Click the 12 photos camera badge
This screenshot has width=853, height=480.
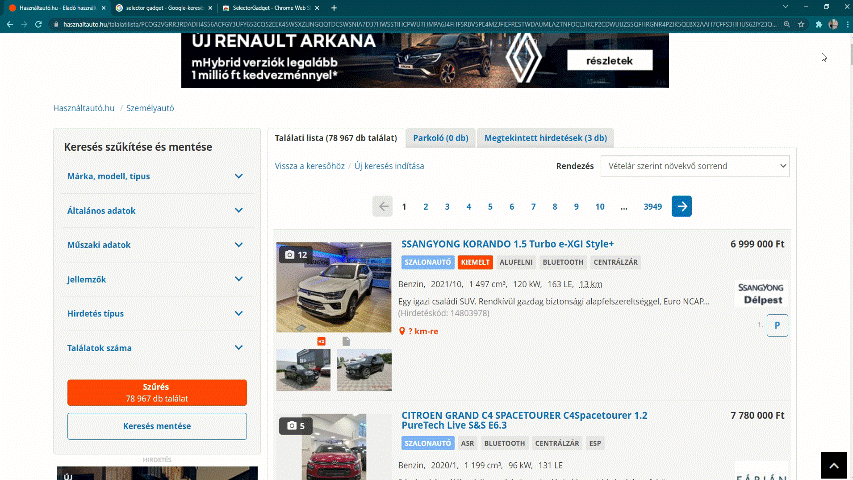pyautogui.click(x=296, y=254)
